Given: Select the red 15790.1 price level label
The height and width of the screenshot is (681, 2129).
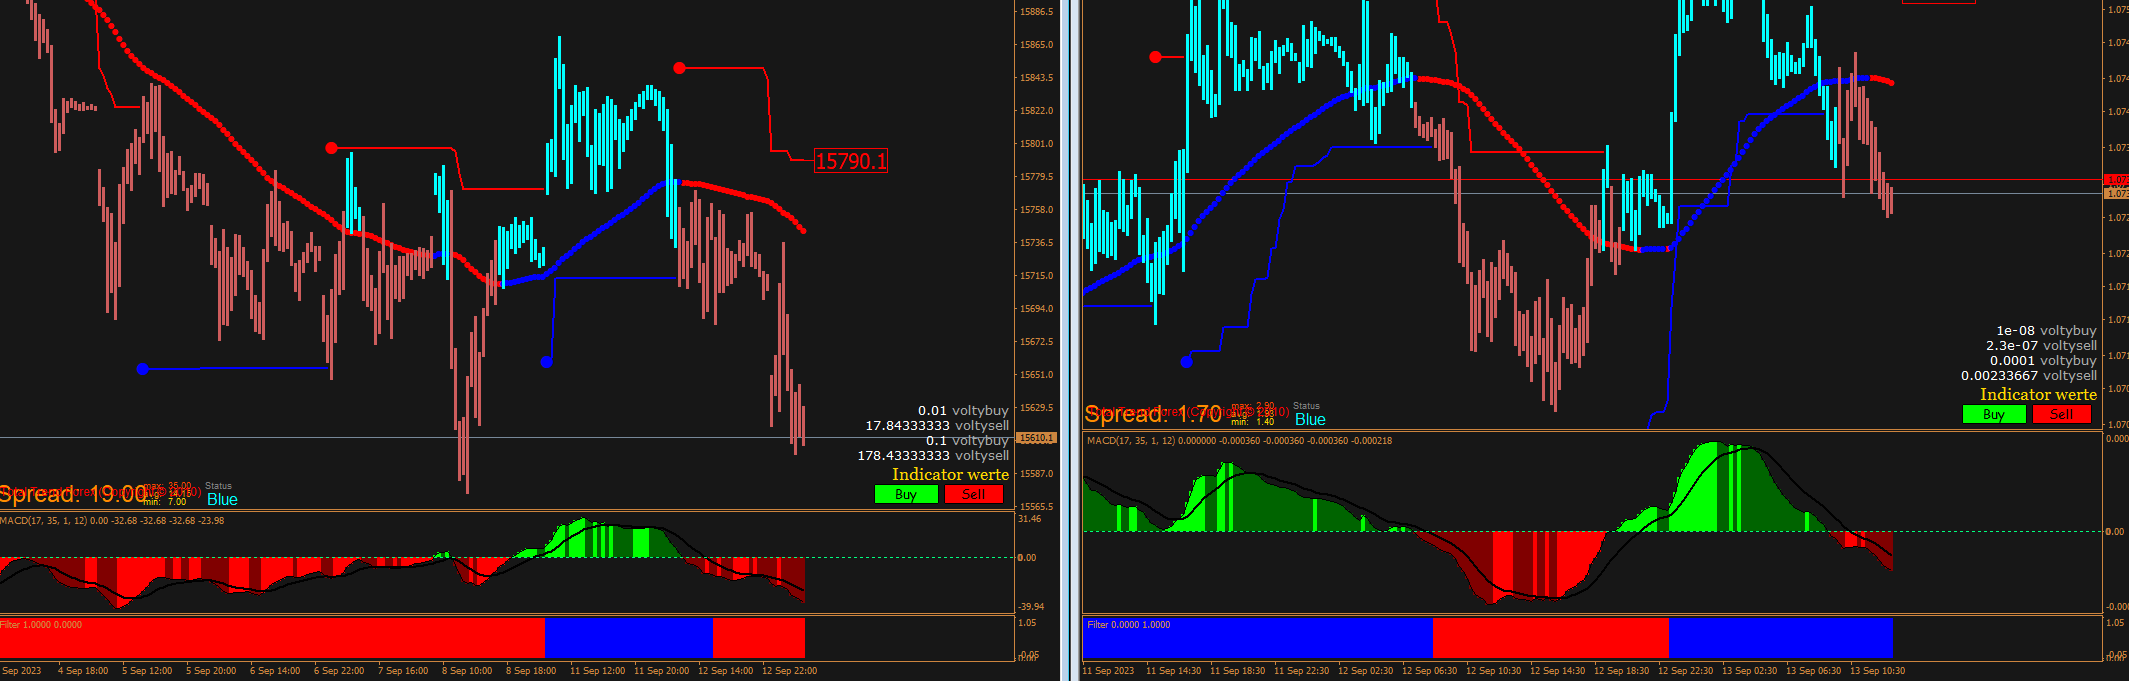Looking at the screenshot, I should [x=851, y=161].
